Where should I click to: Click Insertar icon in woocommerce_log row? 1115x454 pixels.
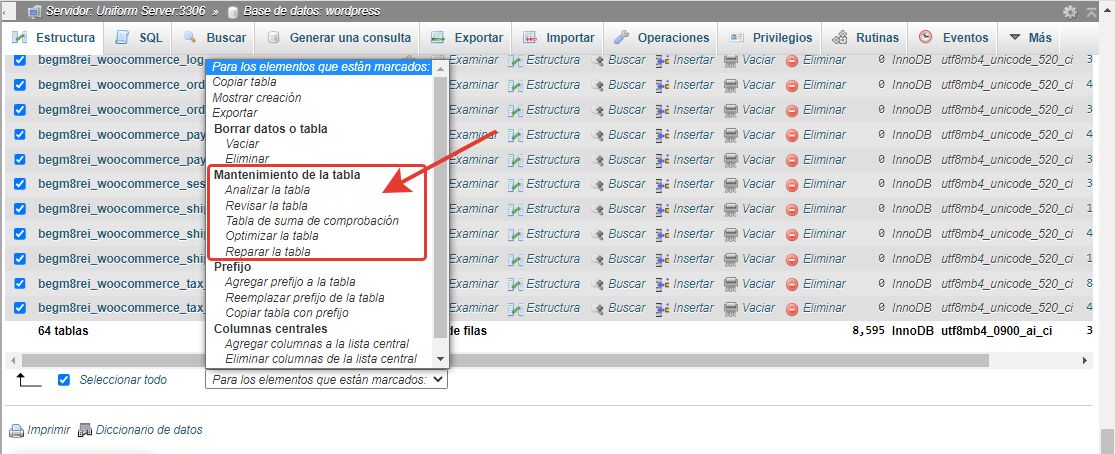click(663, 60)
